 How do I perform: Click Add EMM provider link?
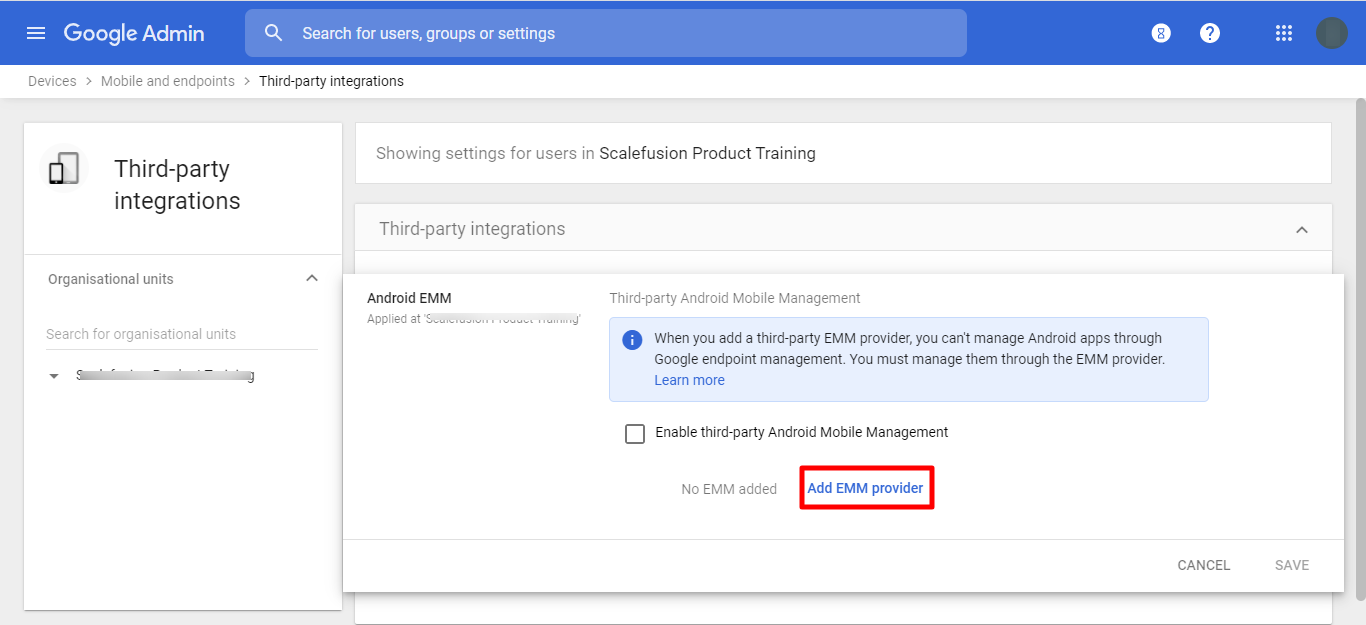click(x=866, y=488)
